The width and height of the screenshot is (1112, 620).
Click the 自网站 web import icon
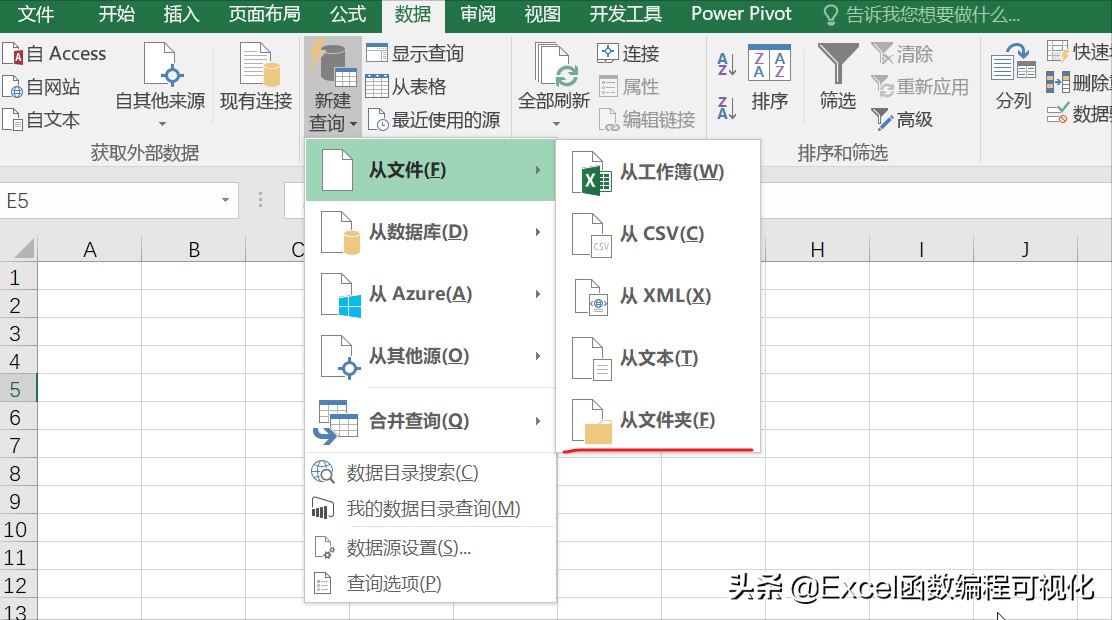[x=12, y=87]
